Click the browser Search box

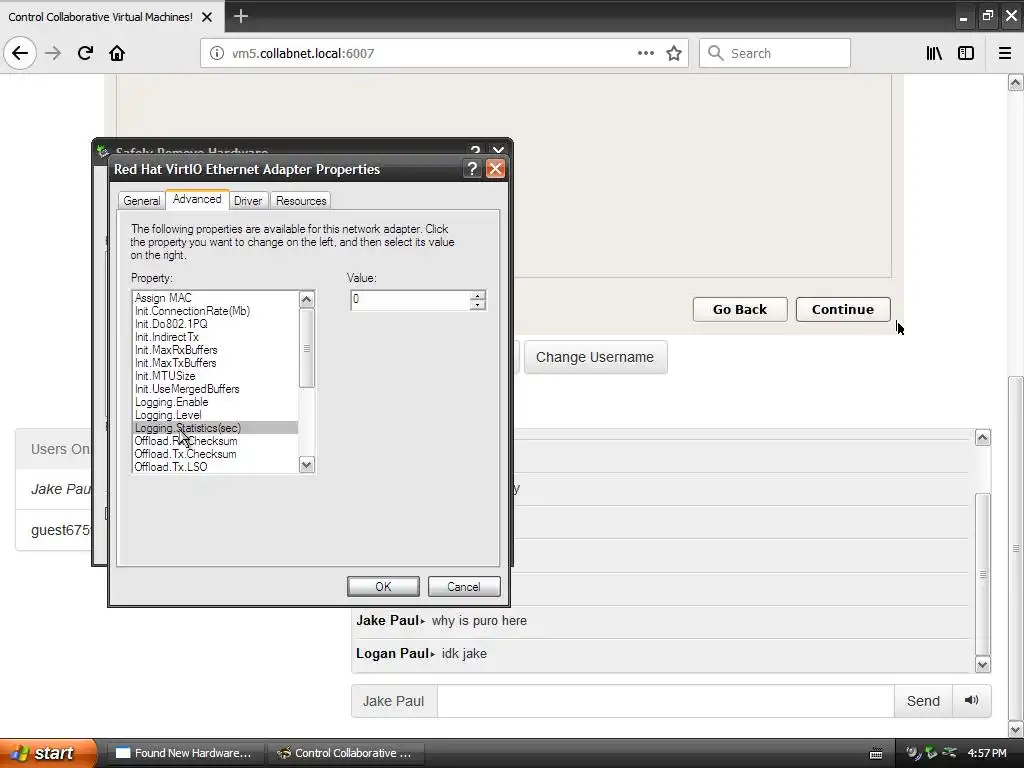tap(775, 53)
